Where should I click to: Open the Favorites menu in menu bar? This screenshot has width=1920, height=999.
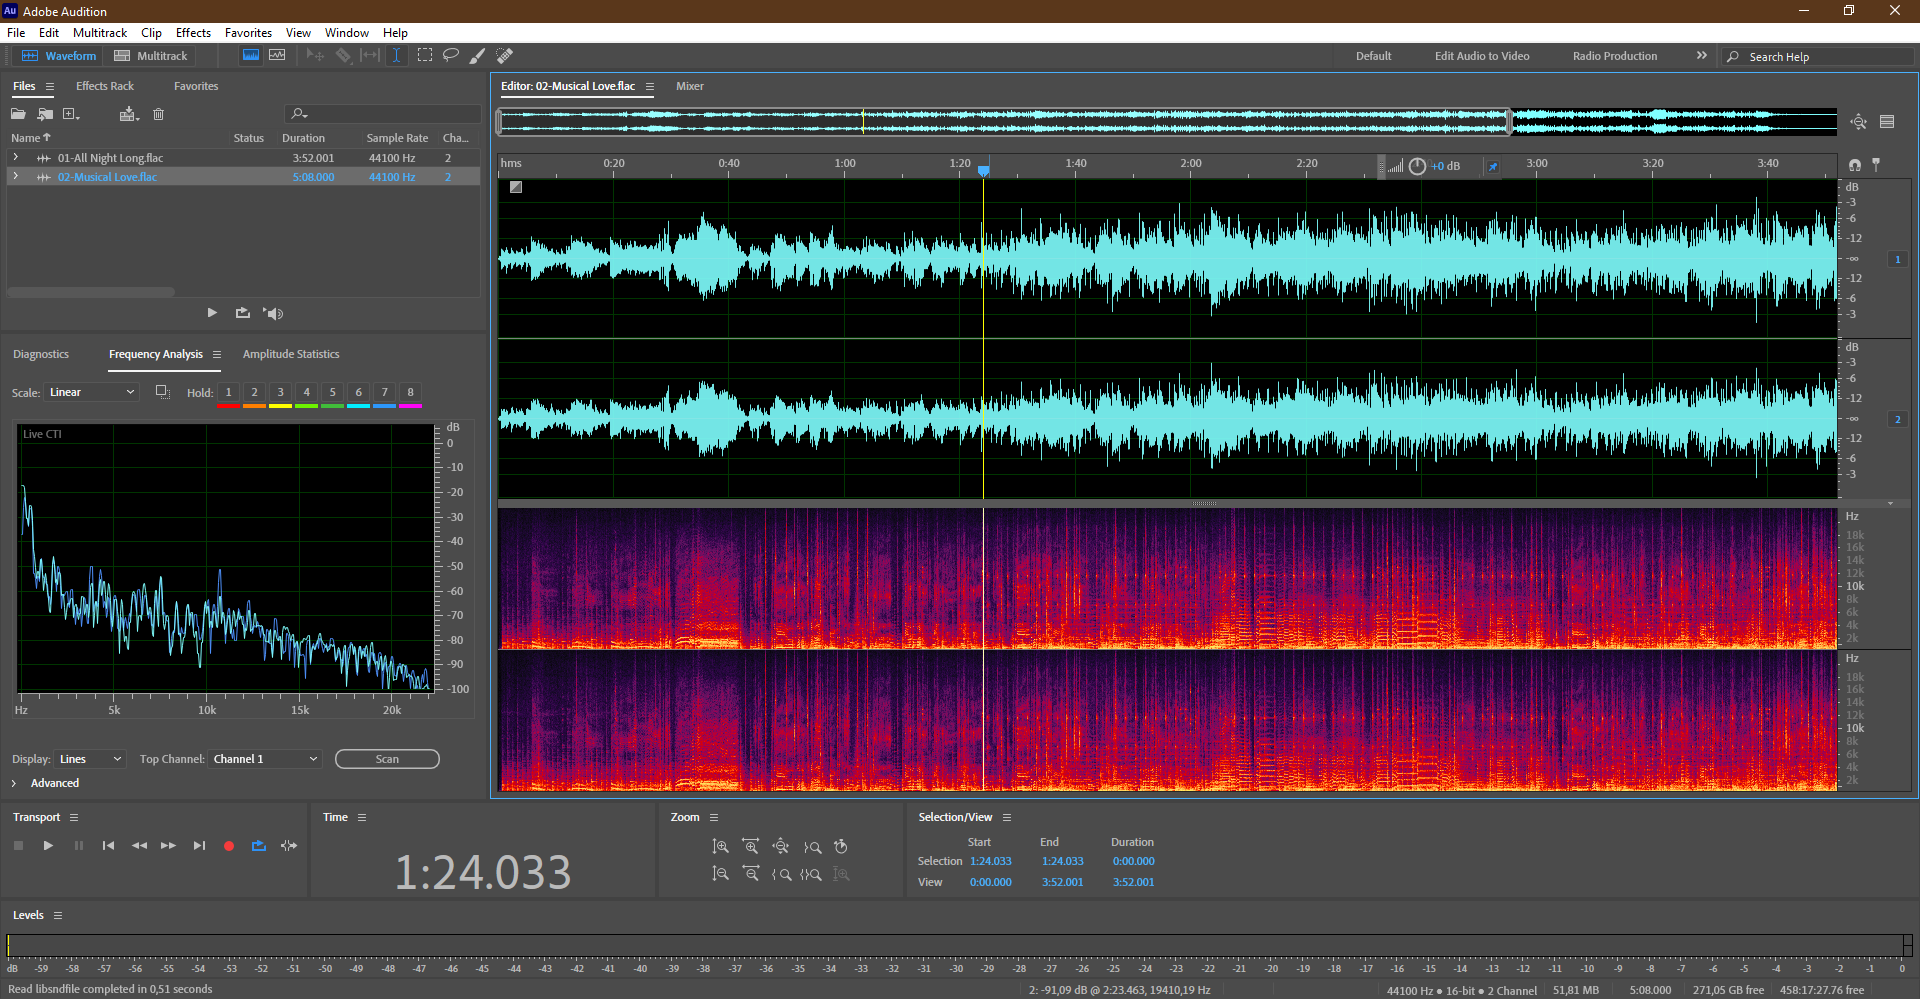248,33
